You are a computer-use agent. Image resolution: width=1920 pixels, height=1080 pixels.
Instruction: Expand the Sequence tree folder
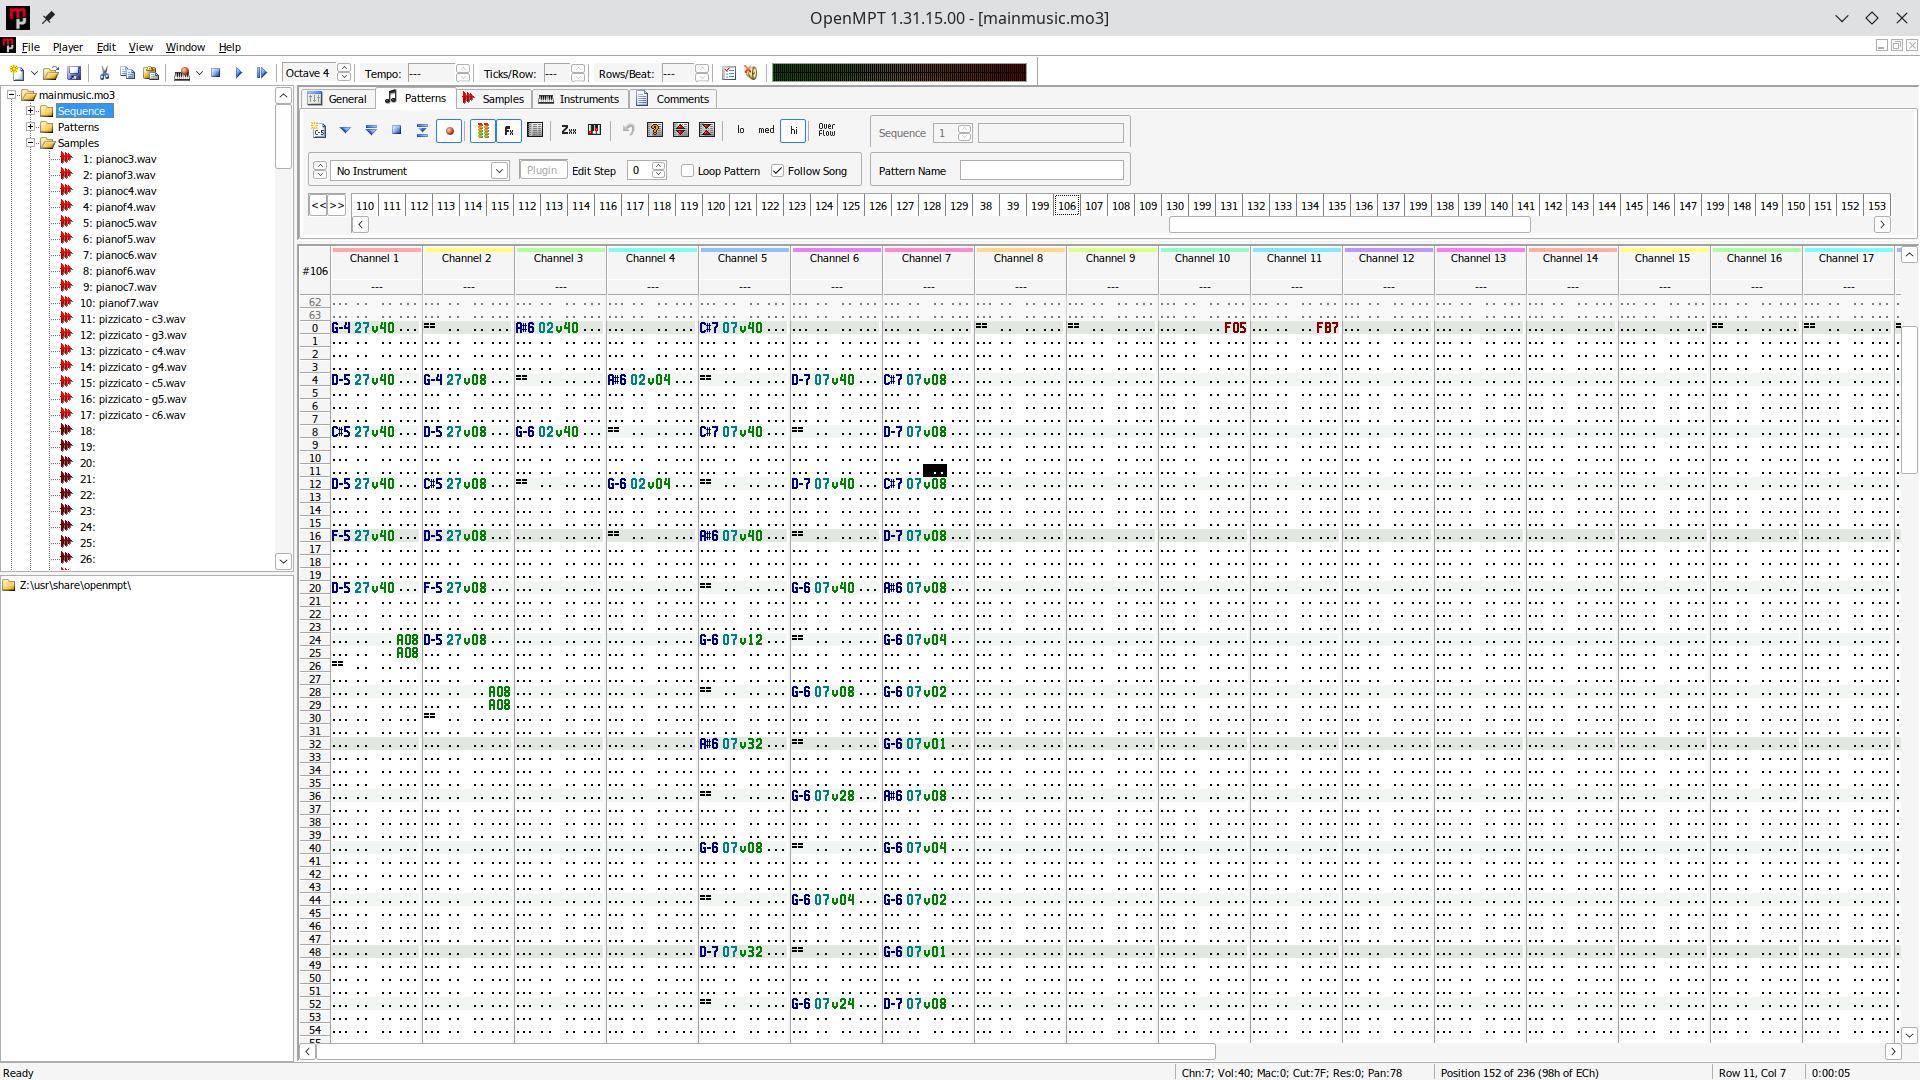31,111
